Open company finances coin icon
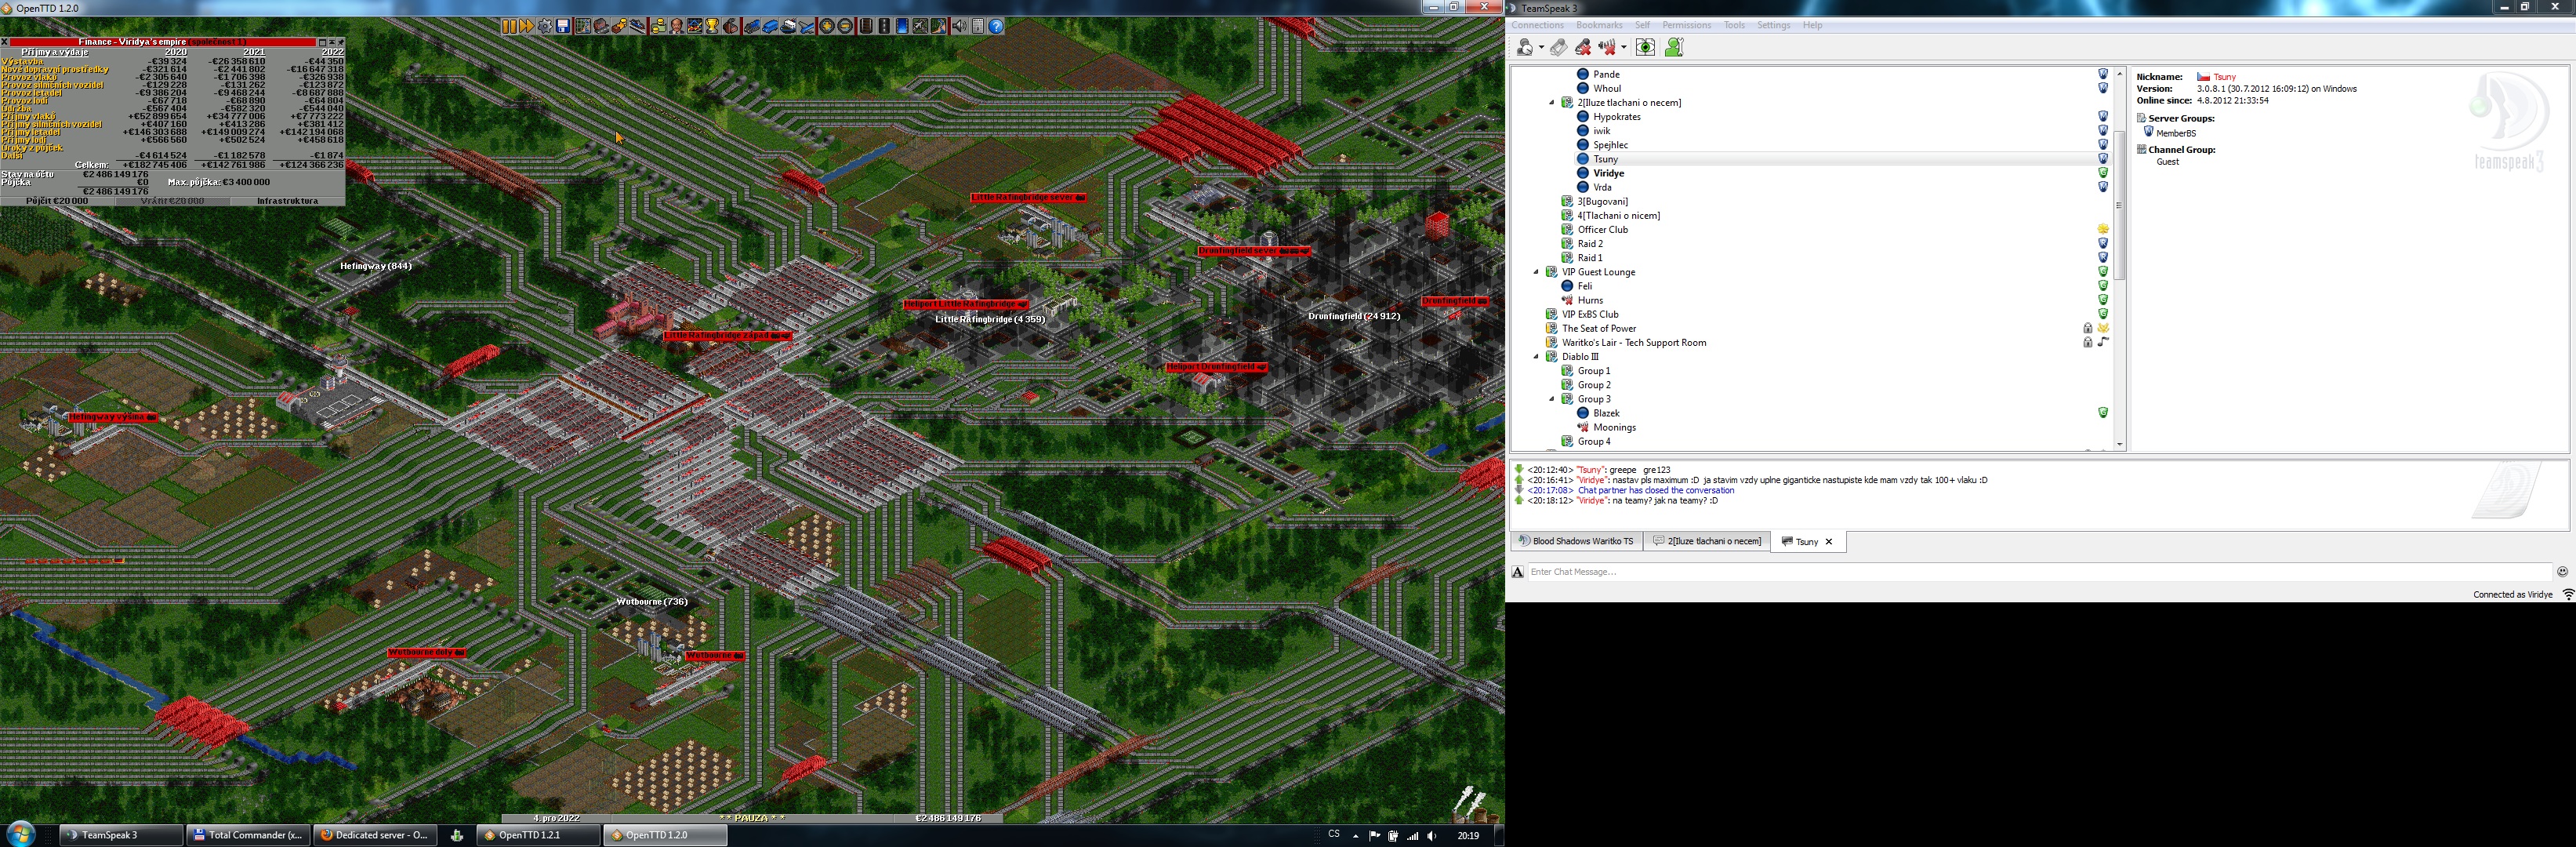The width and height of the screenshot is (2576, 847). pos(659,26)
